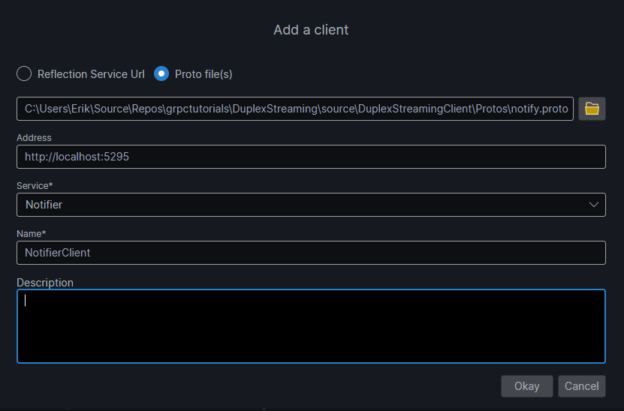Select the Proto file(s) radio button
Viewport: 624px width, 411px height.
click(161, 74)
